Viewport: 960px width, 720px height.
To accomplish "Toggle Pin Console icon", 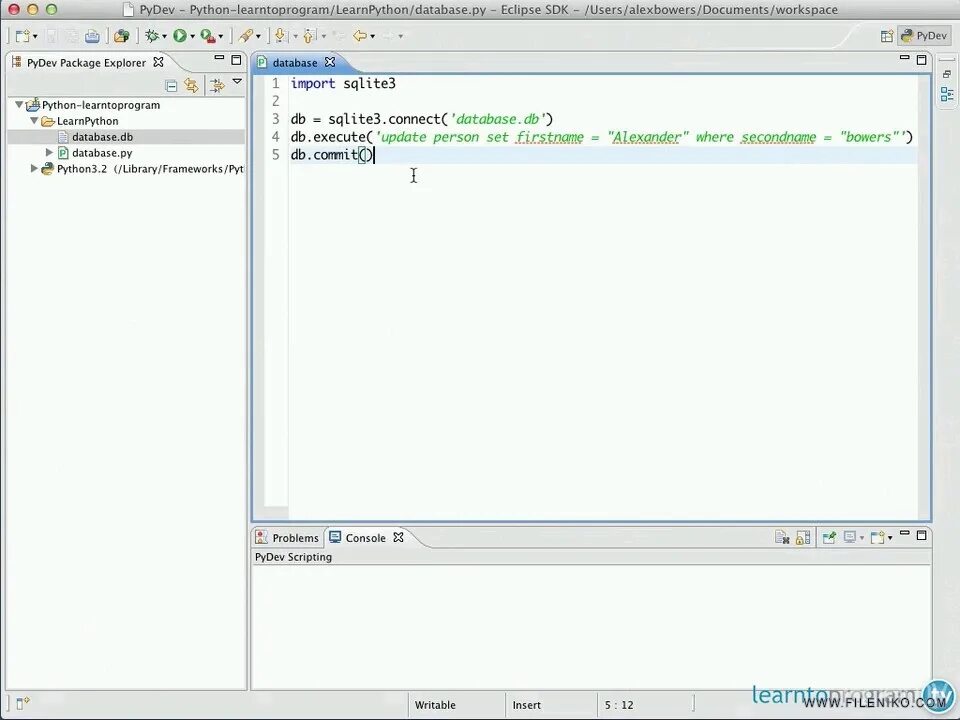I will click(829, 538).
